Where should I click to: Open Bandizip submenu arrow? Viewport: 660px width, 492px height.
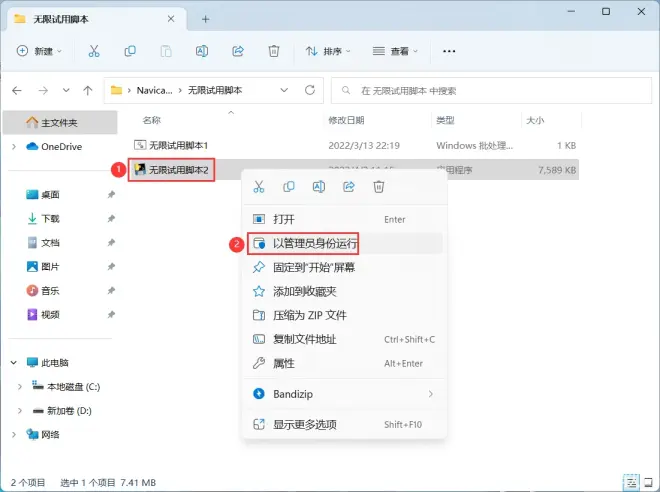431,394
